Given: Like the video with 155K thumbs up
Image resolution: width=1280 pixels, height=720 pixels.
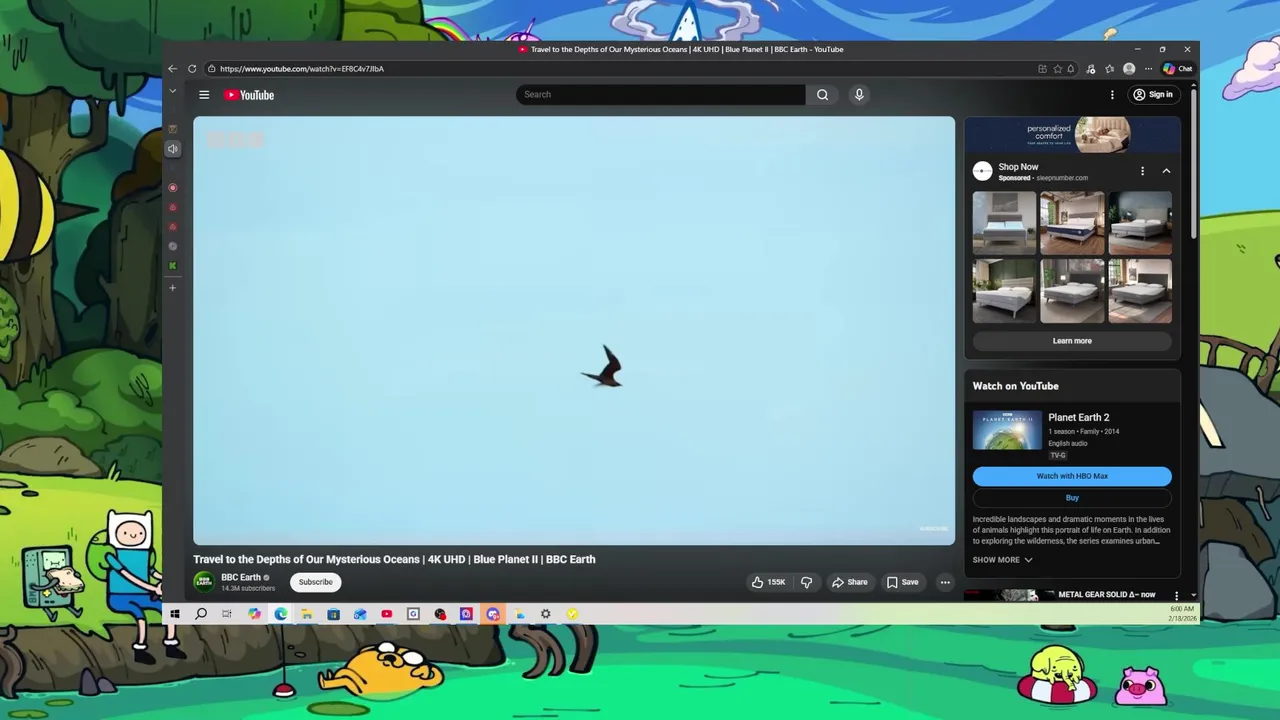Looking at the screenshot, I should pyautogui.click(x=768, y=582).
